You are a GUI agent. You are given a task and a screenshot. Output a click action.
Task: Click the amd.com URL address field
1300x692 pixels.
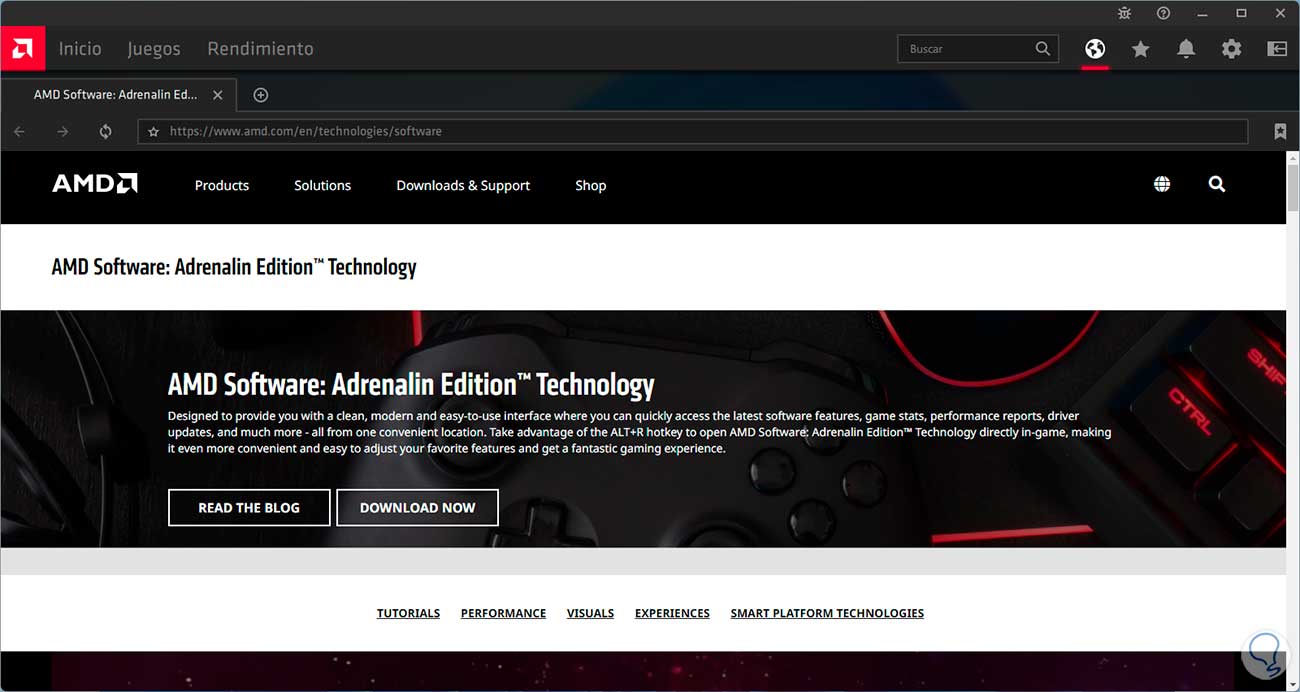693,131
